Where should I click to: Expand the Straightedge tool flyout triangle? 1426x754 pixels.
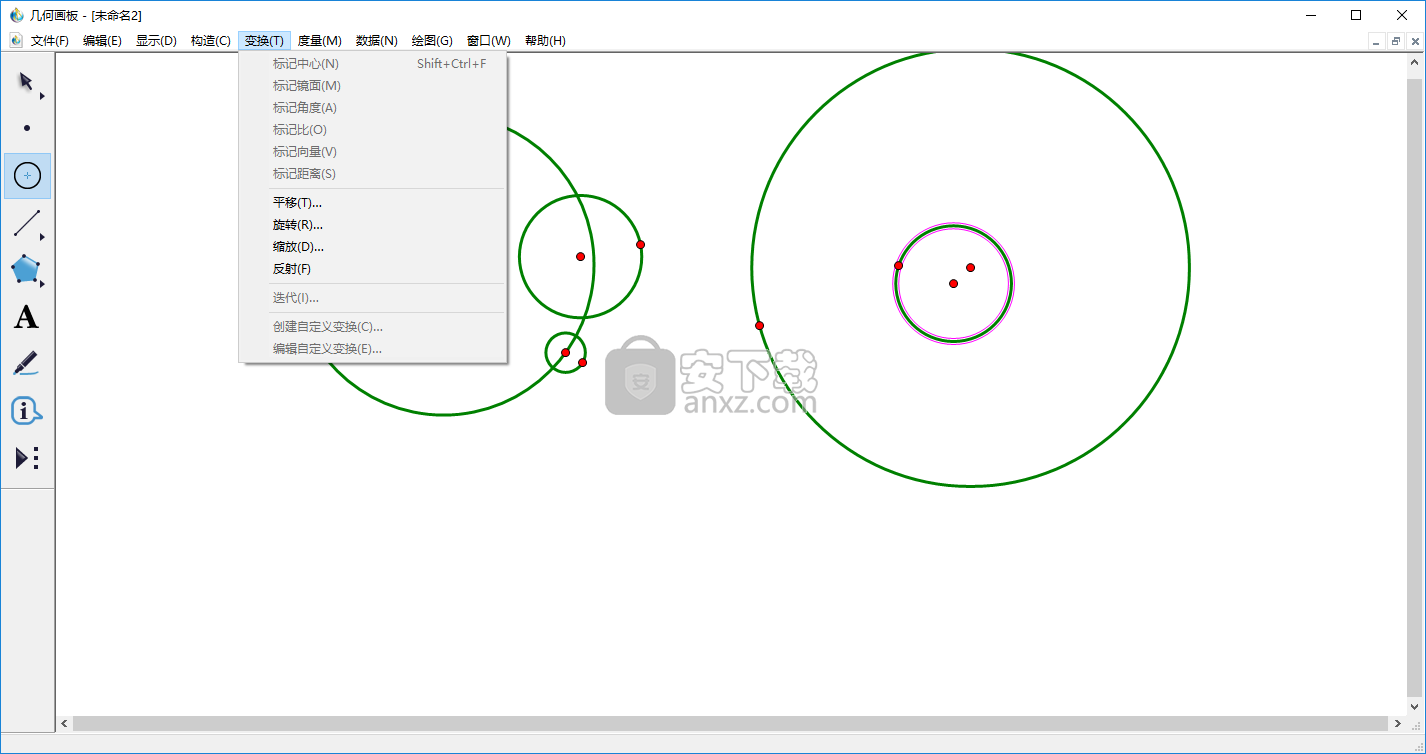tap(42, 237)
